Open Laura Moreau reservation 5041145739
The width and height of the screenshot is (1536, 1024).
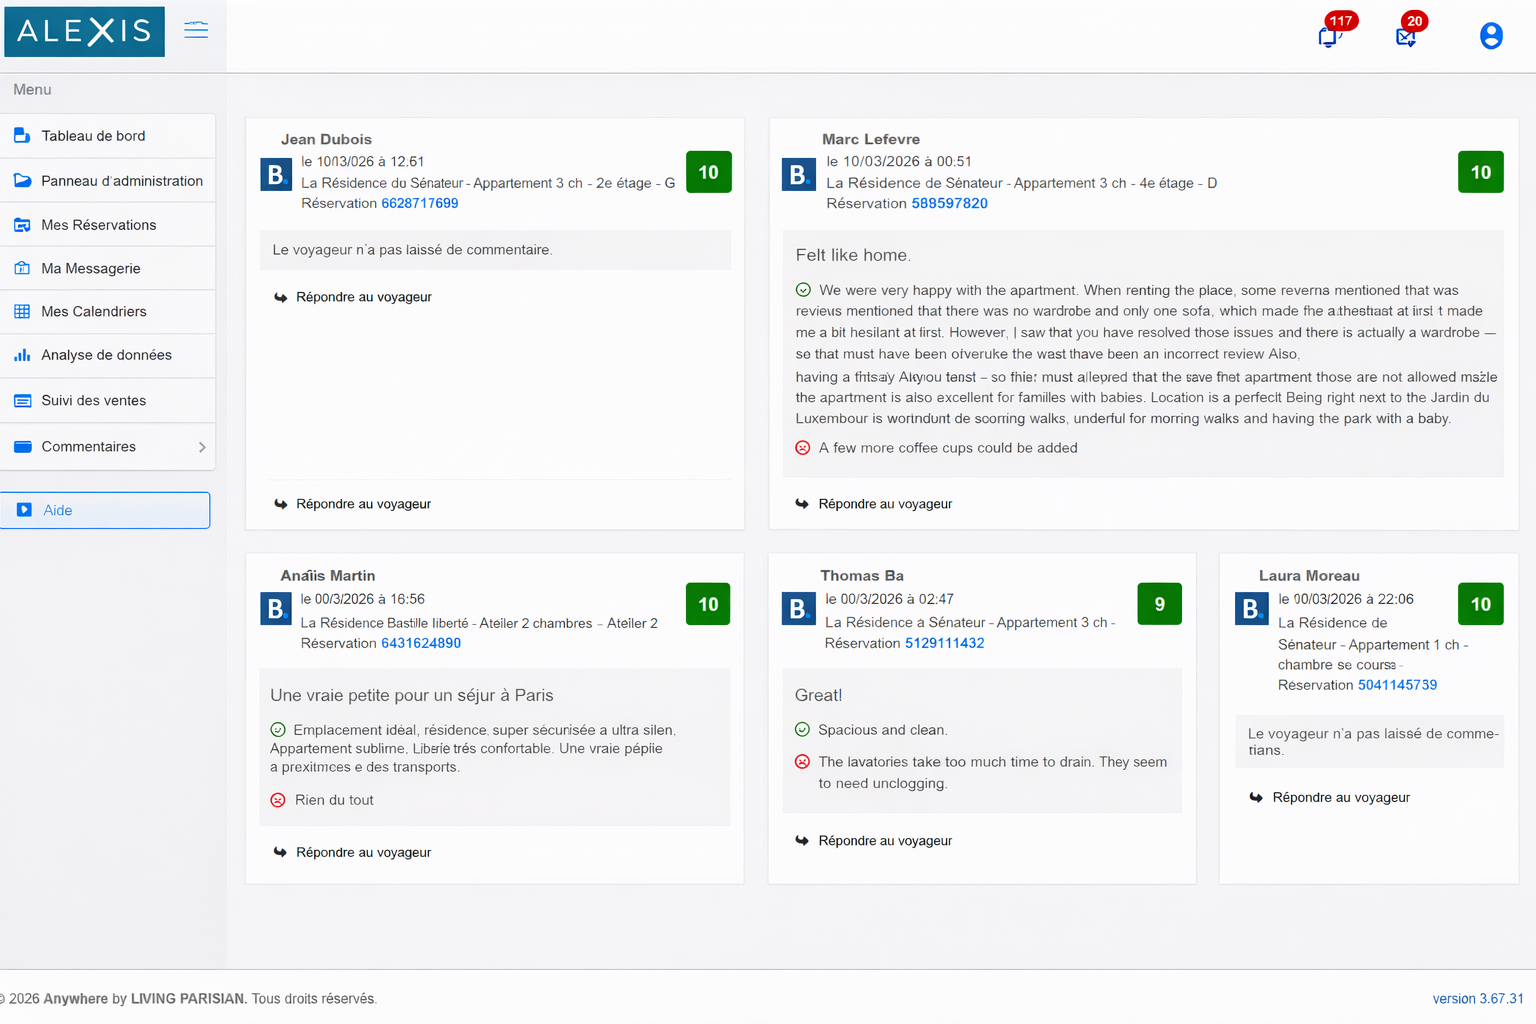pyautogui.click(x=1397, y=685)
